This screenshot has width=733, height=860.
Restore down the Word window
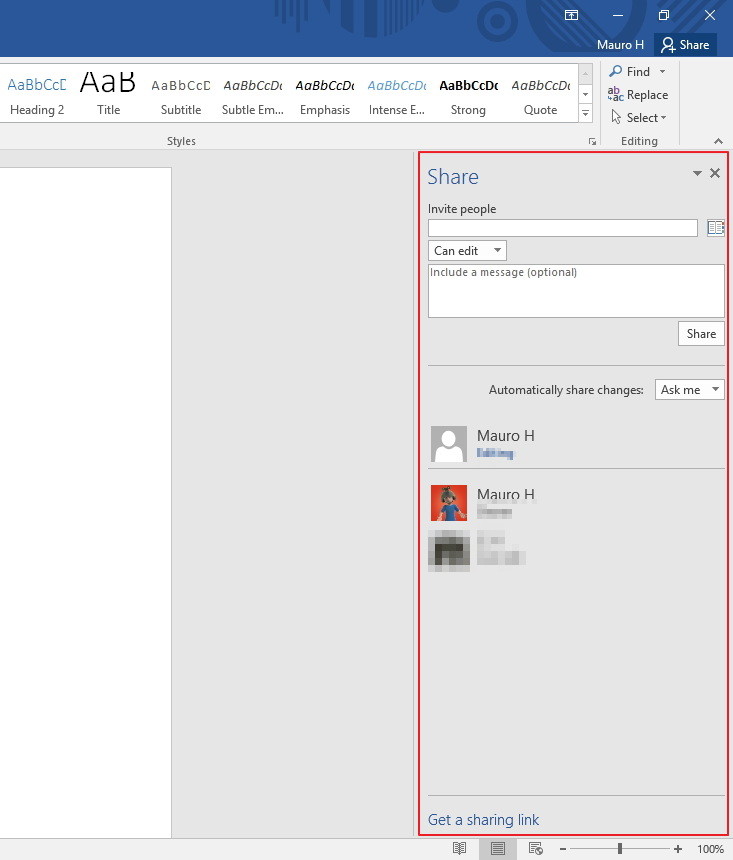tap(664, 15)
